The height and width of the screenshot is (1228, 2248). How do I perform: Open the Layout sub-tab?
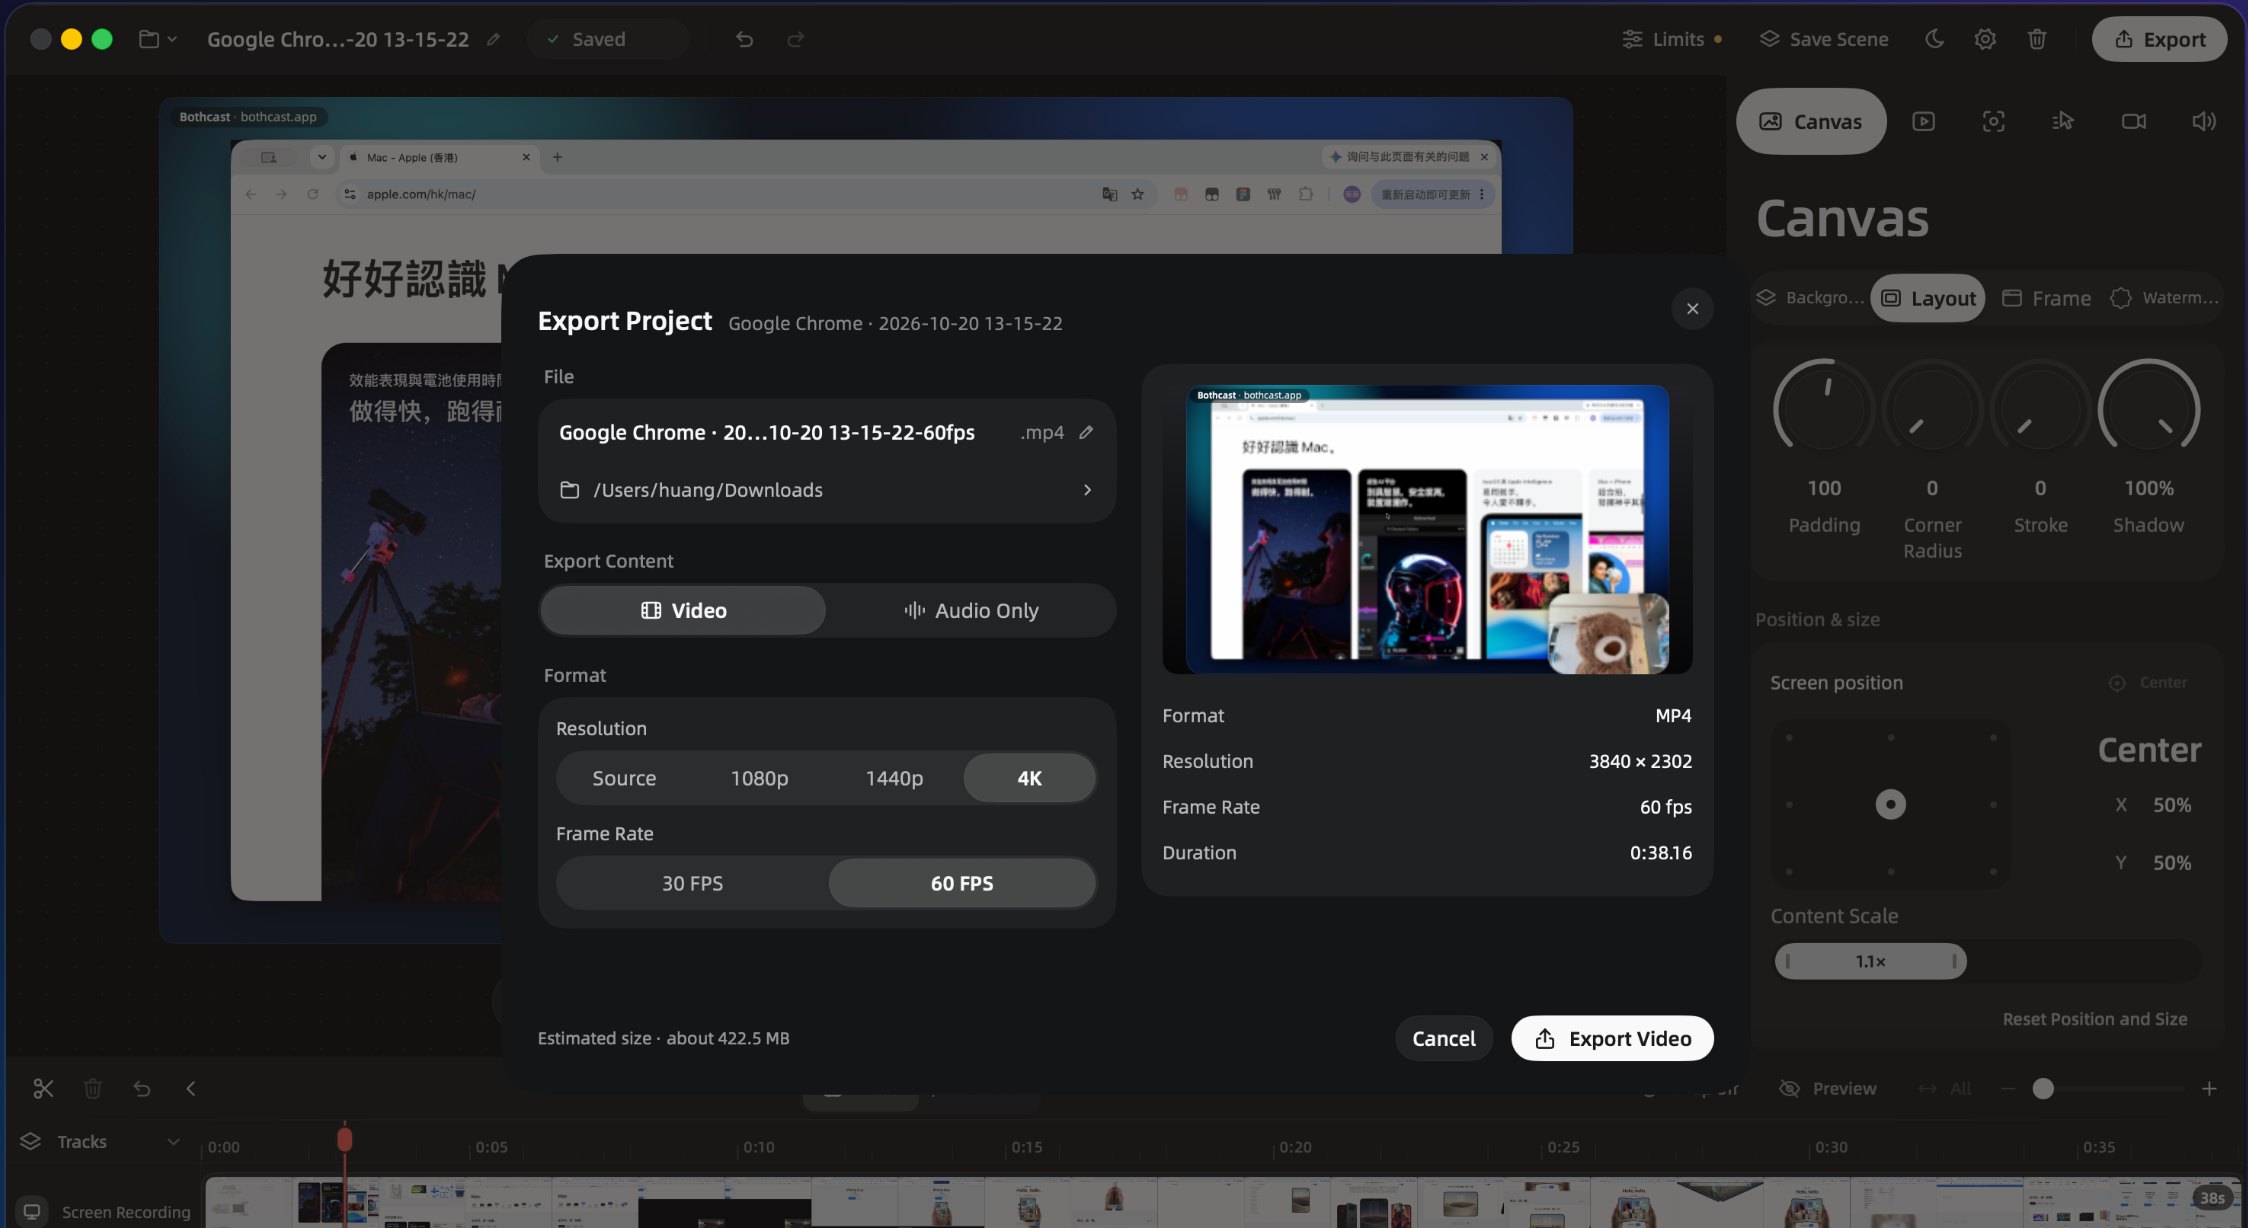coord(1928,298)
